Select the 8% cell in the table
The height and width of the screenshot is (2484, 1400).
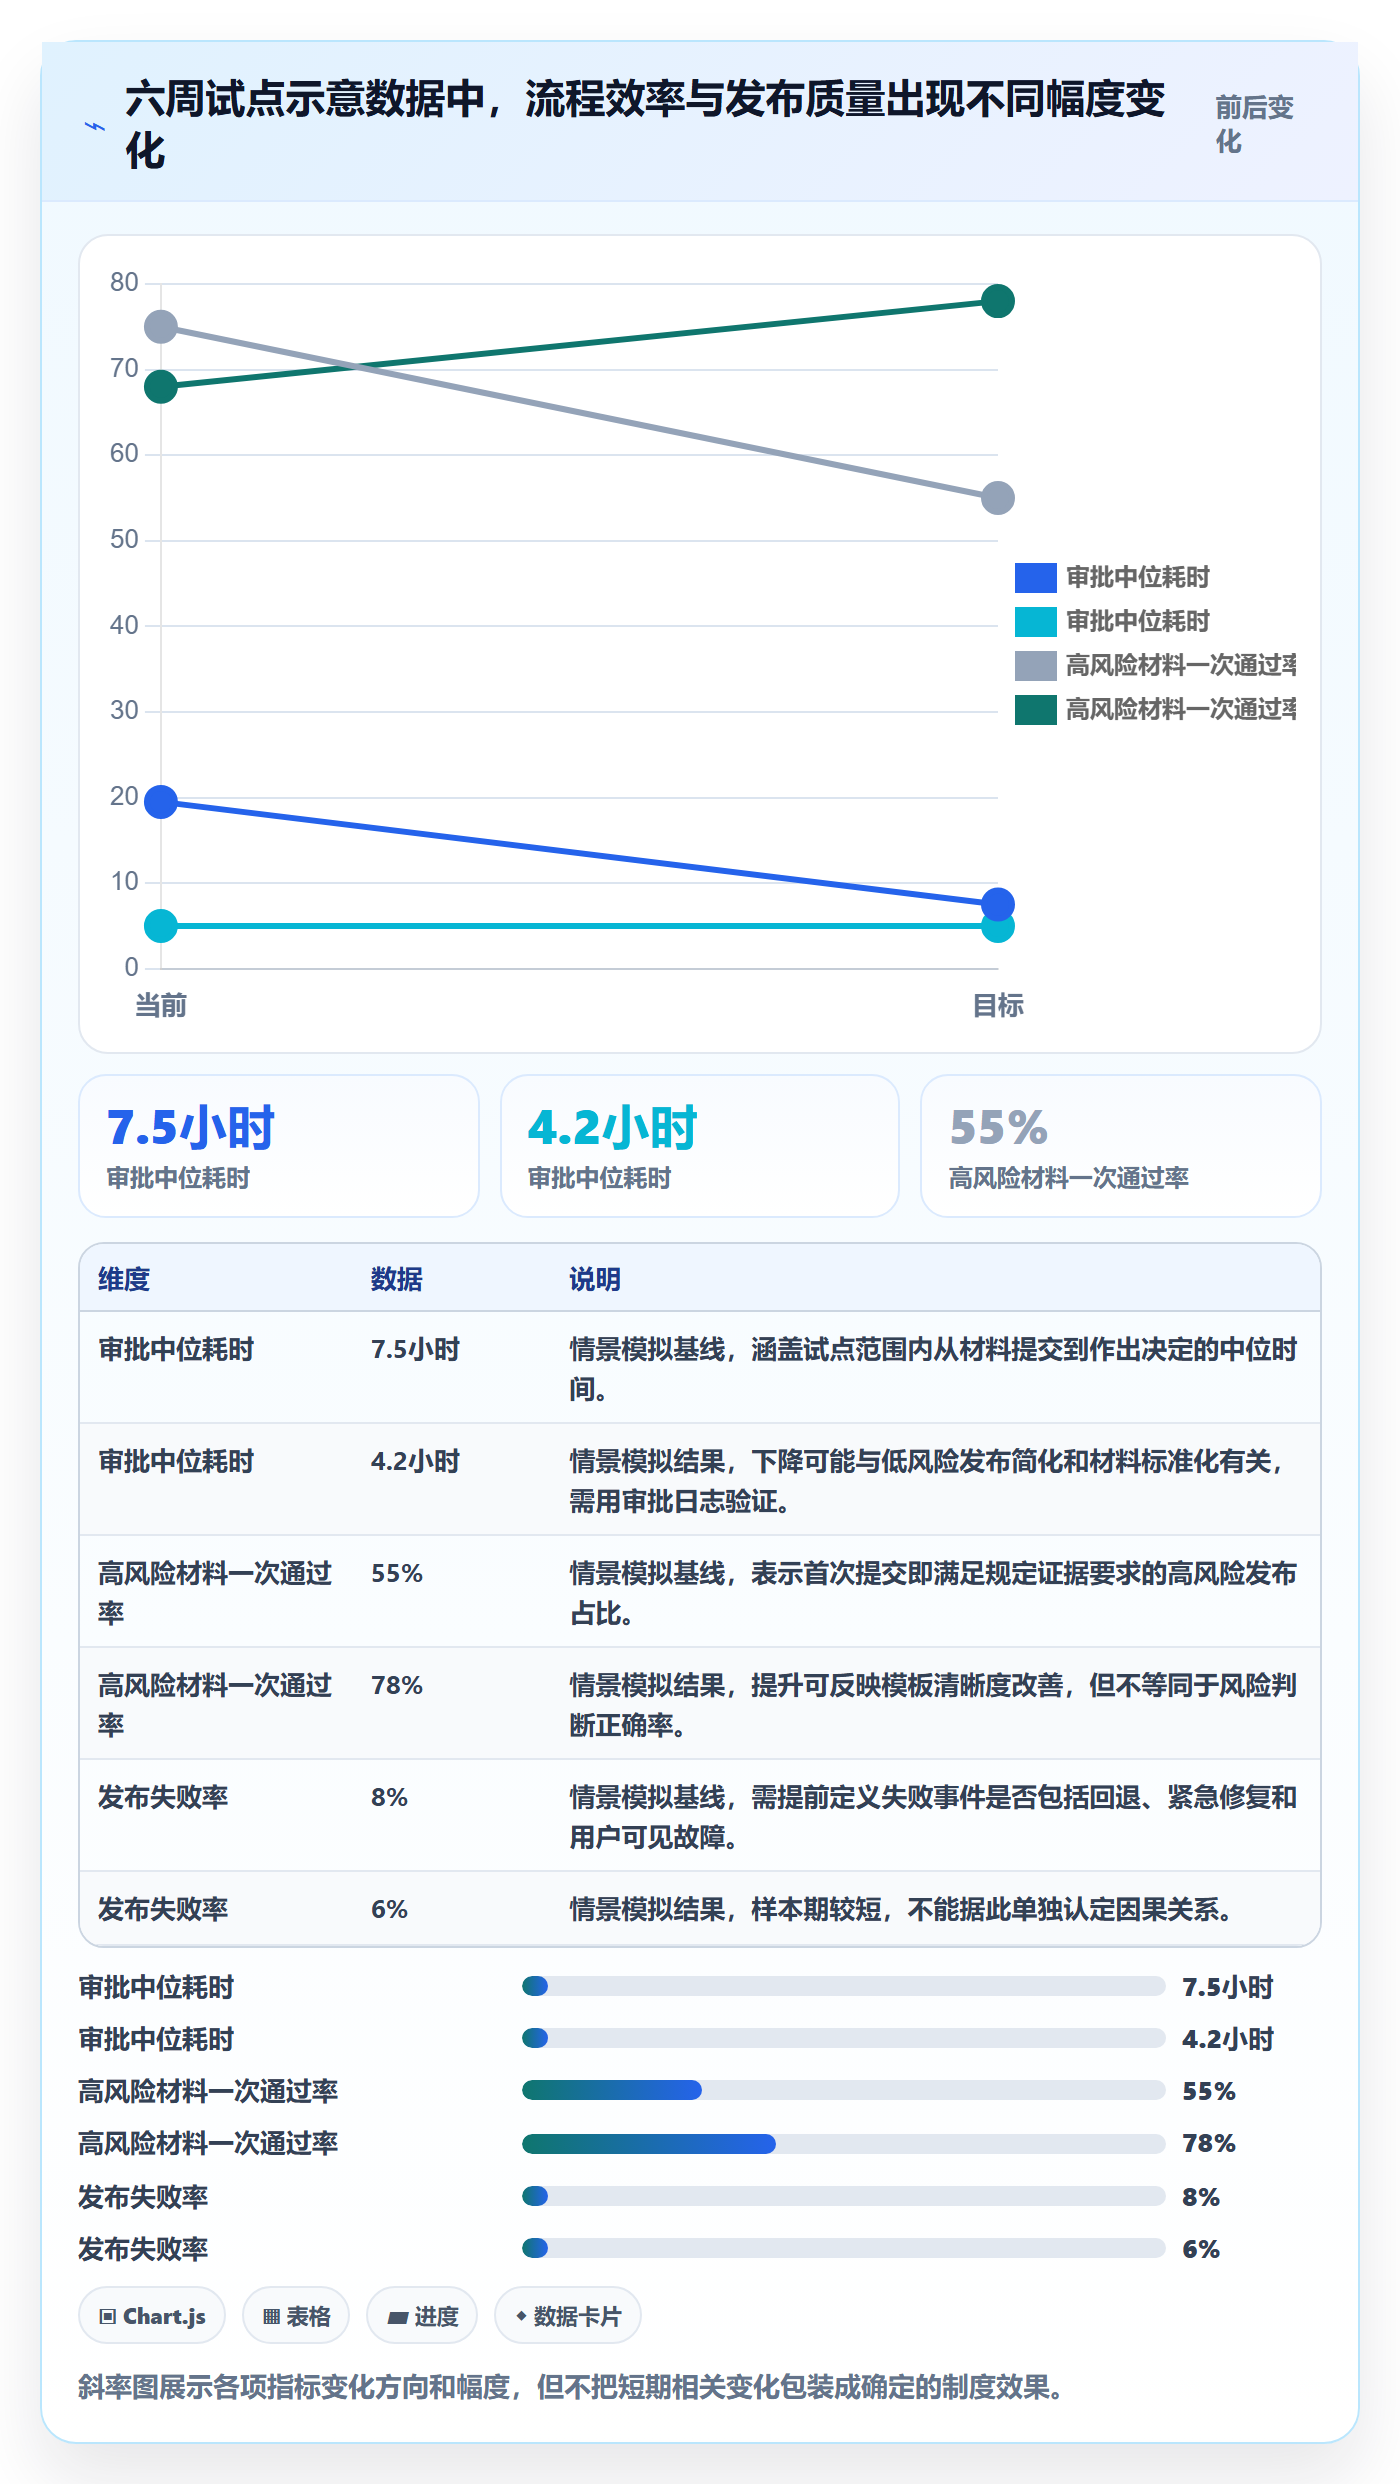pos(389,1797)
